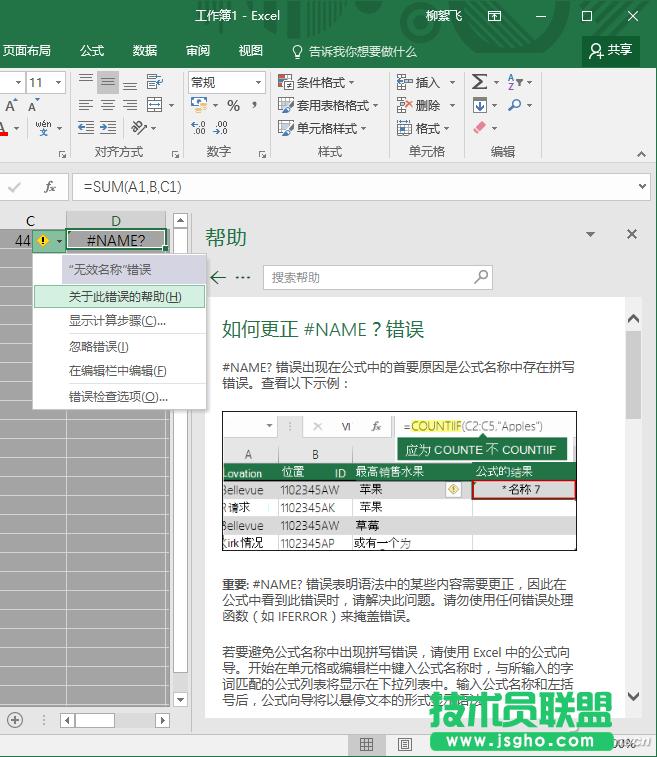The image size is (657, 757).
Task: Go back using the help pane arrow
Action: pos(216,277)
